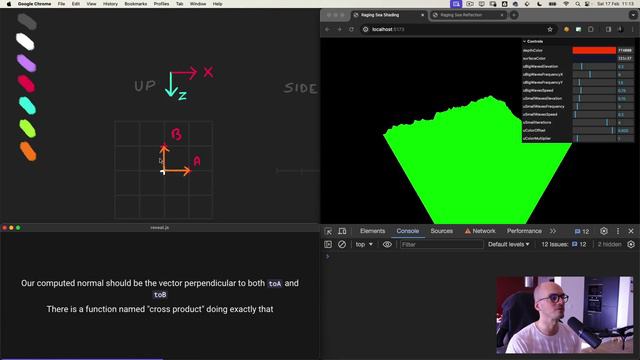Go back in the Chrome browser

pyautogui.click(x=327, y=29)
